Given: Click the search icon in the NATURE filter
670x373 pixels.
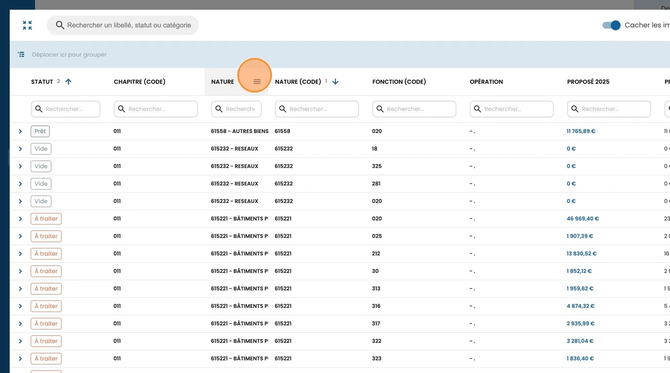Looking at the screenshot, I should pyautogui.click(x=219, y=109).
